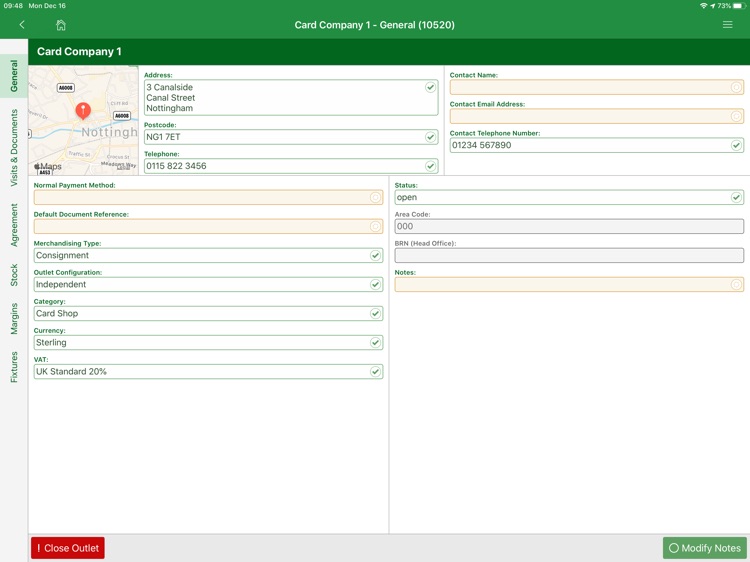The width and height of the screenshot is (750, 562).
Task: Edit the Postcode field NG1 7ET
Action: [x=291, y=137]
